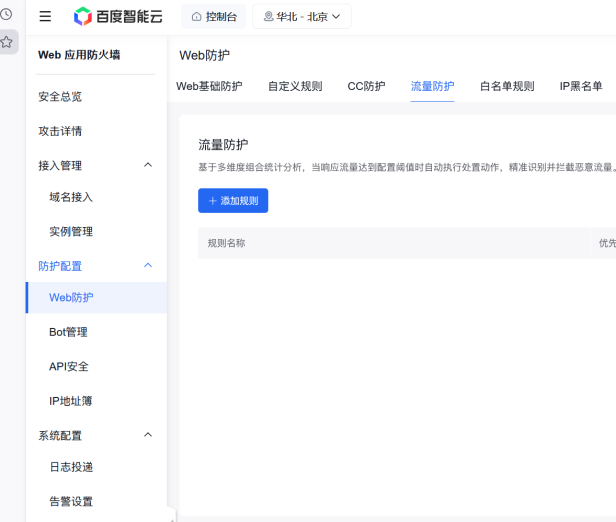Image resolution: width=616 pixels, height=522 pixels.
Task: Open 域名接入 page
Action: pos(71,197)
